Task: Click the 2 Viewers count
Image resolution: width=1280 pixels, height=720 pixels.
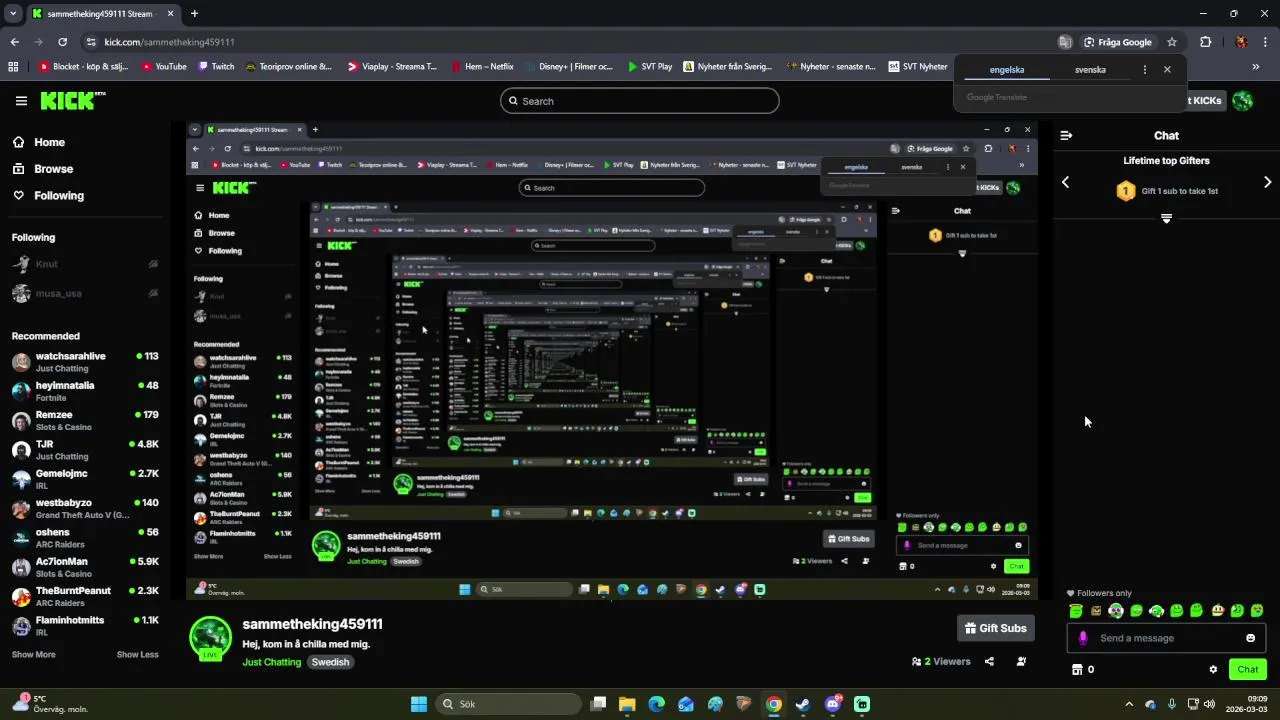Action: pyautogui.click(x=941, y=661)
